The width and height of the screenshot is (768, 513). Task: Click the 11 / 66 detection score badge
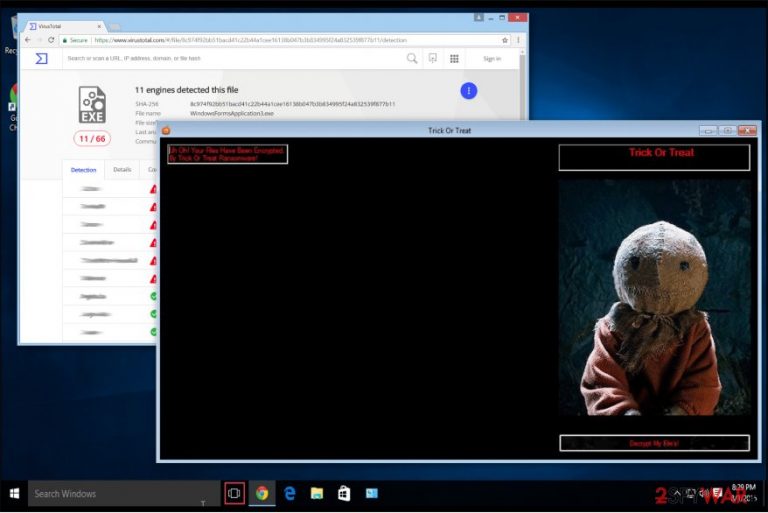tap(92, 139)
